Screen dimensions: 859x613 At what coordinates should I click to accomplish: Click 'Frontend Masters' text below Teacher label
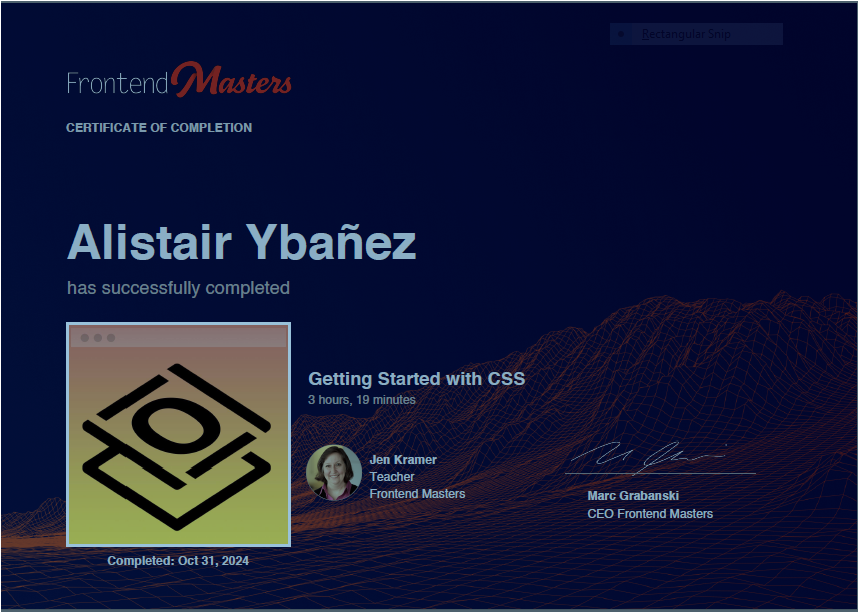pyautogui.click(x=417, y=494)
